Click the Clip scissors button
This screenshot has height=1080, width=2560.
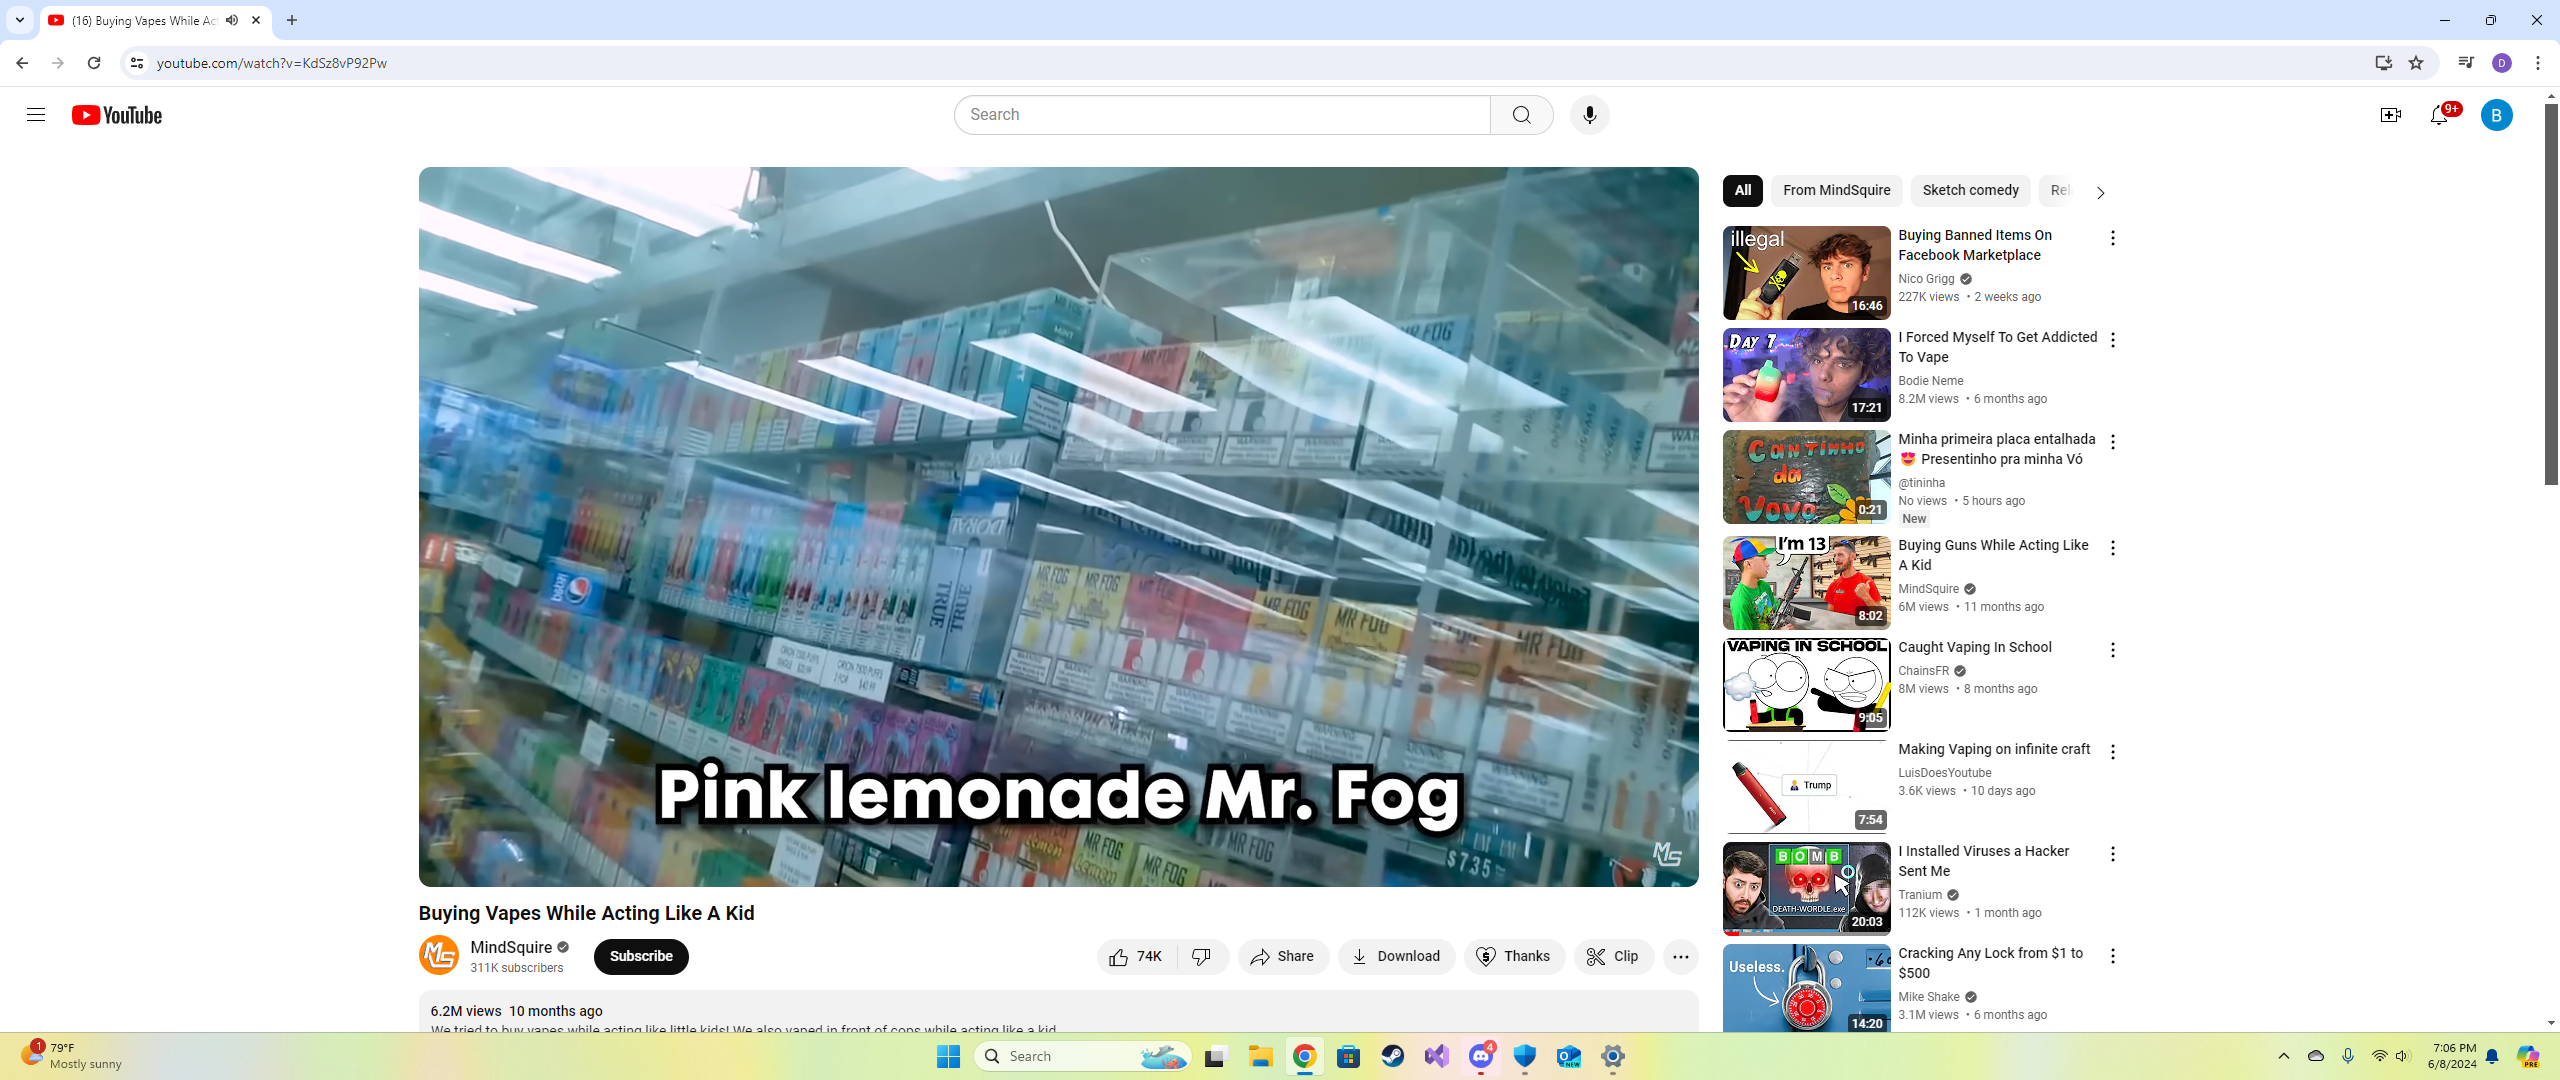point(1613,956)
